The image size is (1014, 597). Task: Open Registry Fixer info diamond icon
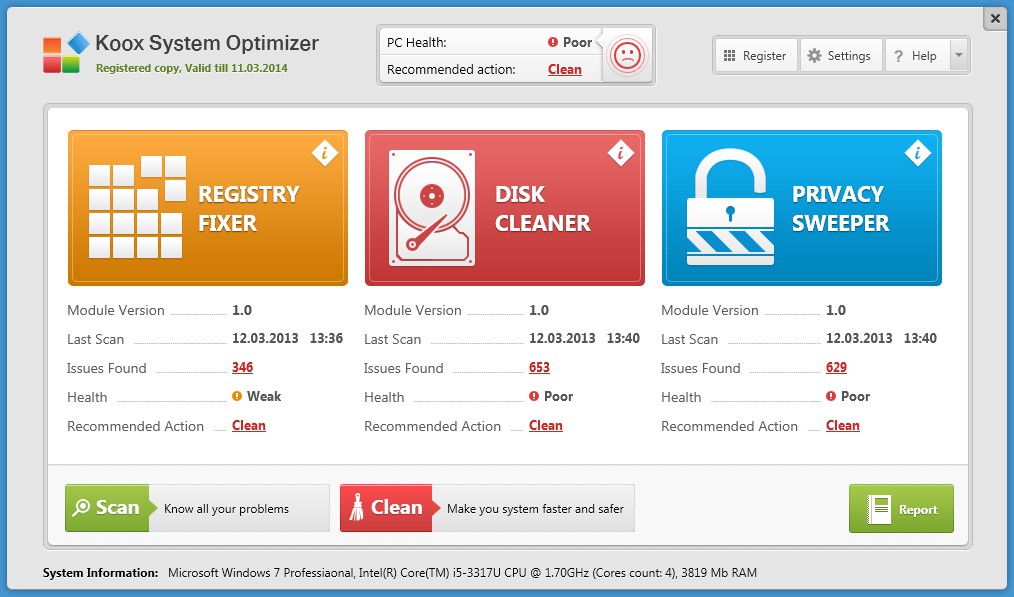coord(325,153)
